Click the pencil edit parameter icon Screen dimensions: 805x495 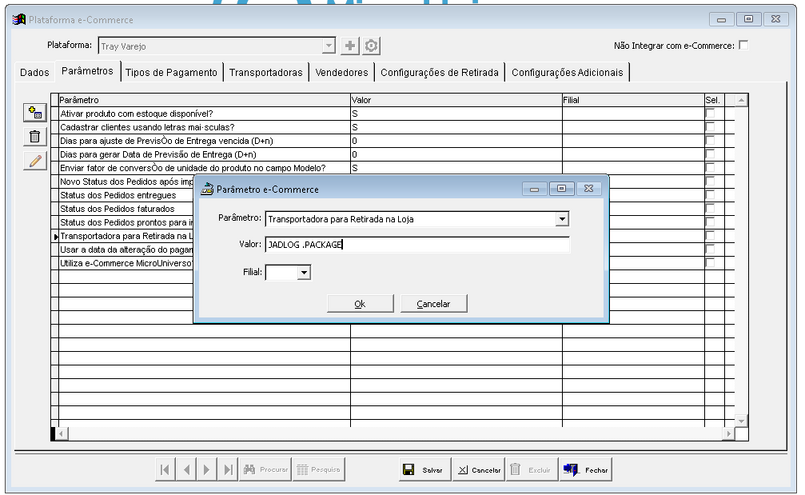click(35, 161)
